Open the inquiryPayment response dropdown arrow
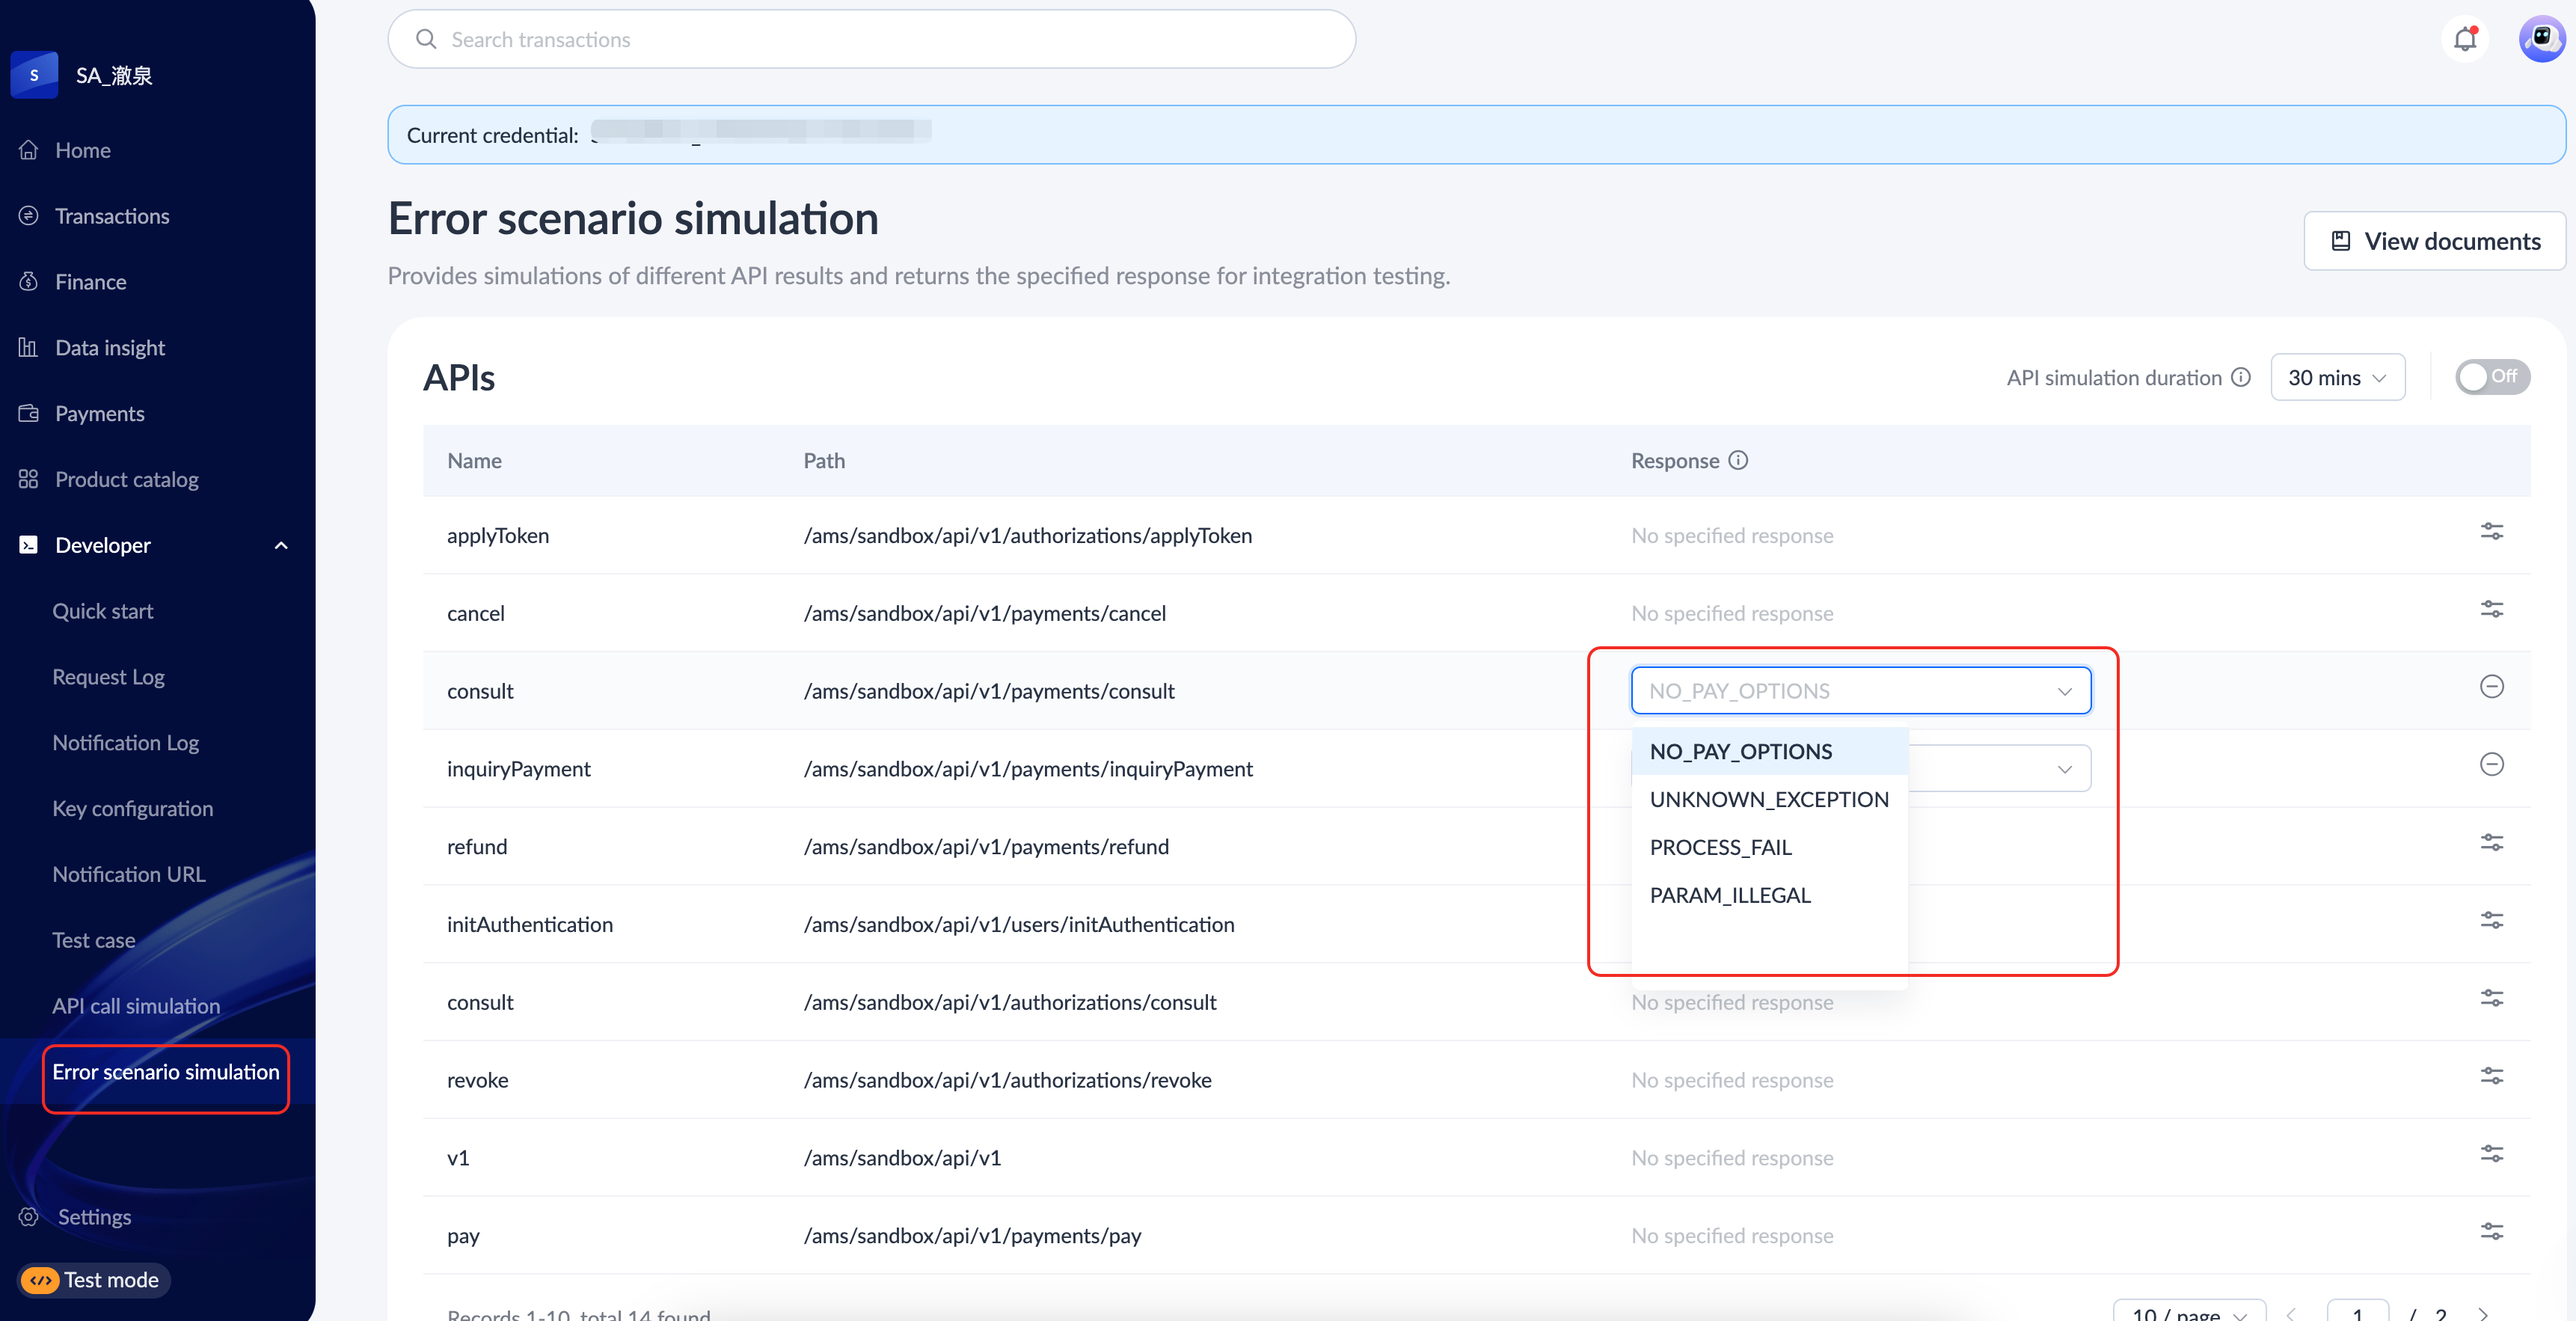This screenshot has width=2576, height=1321. tap(2064, 769)
